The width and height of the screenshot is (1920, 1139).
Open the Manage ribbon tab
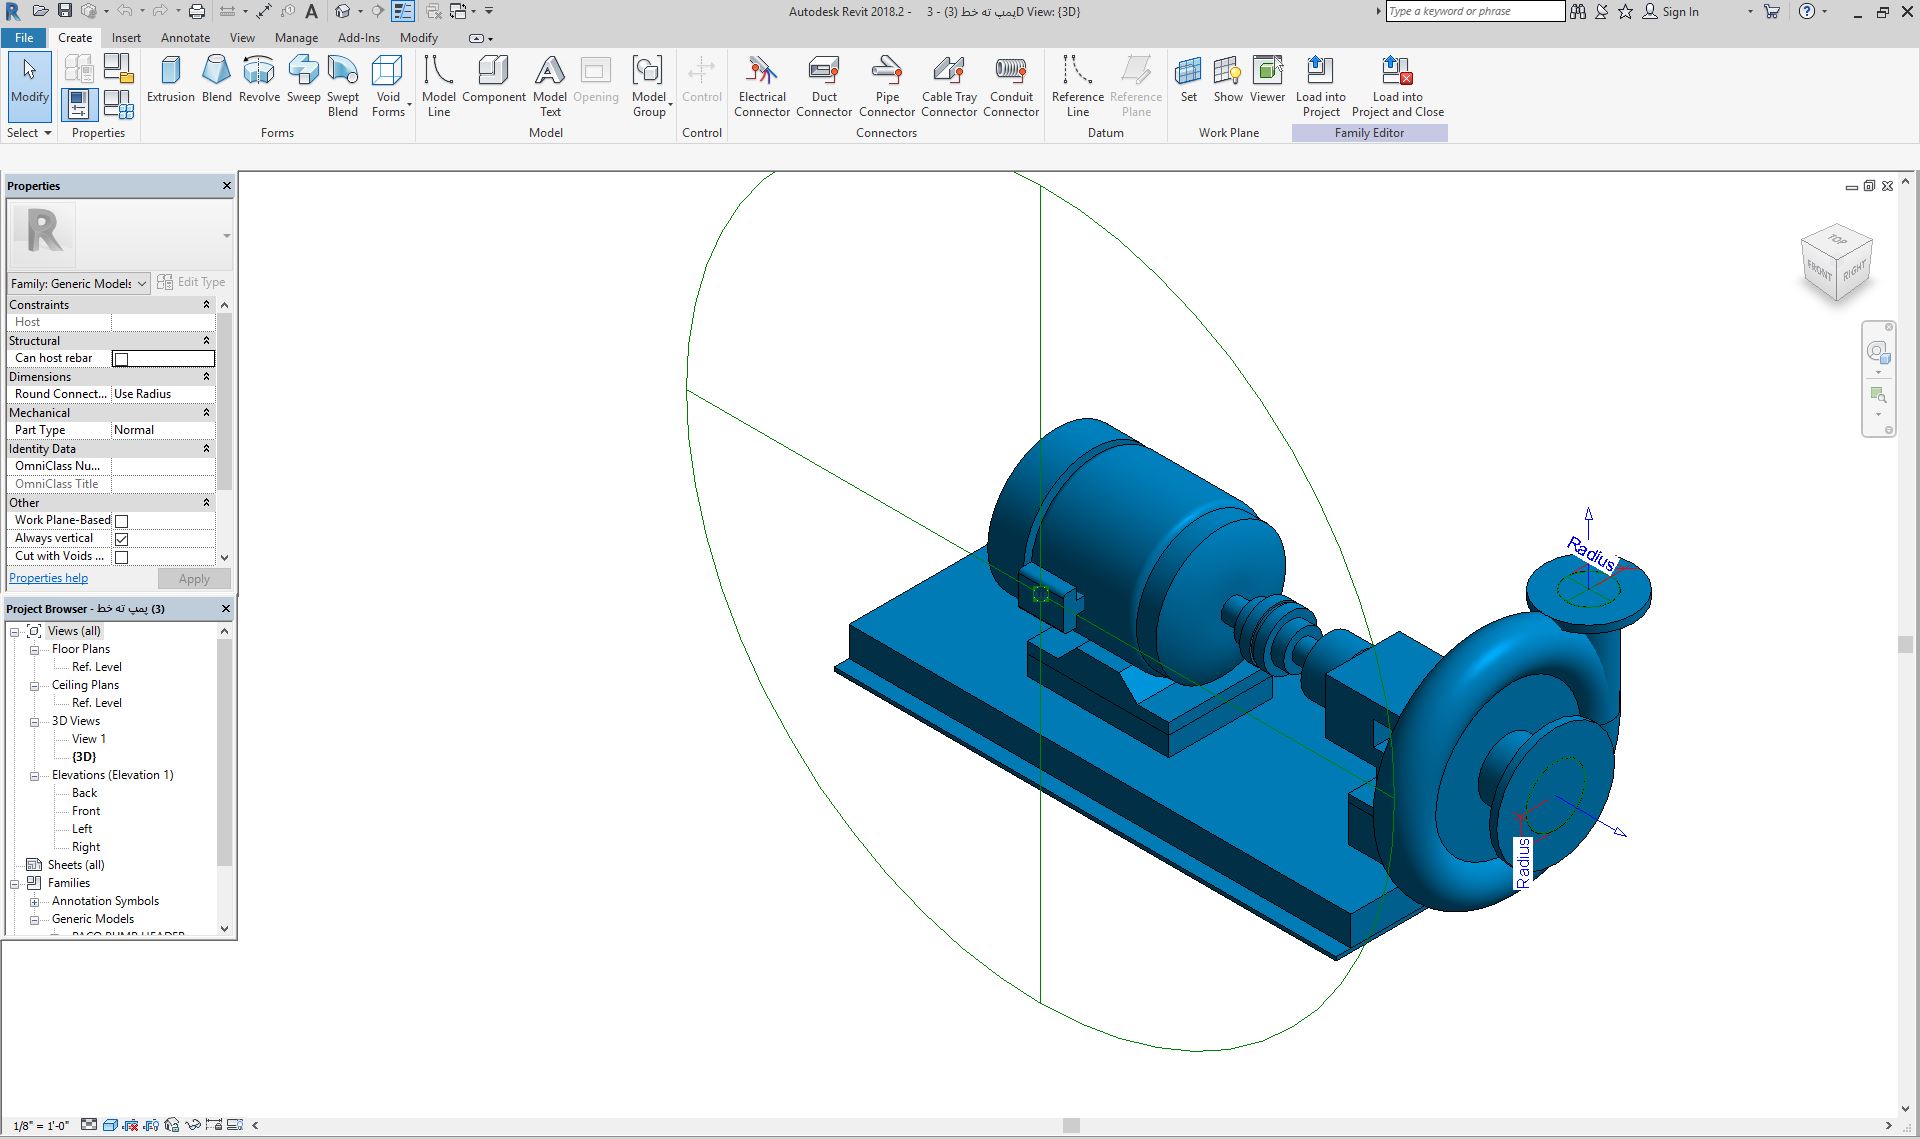pyautogui.click(x=296, y=38)
